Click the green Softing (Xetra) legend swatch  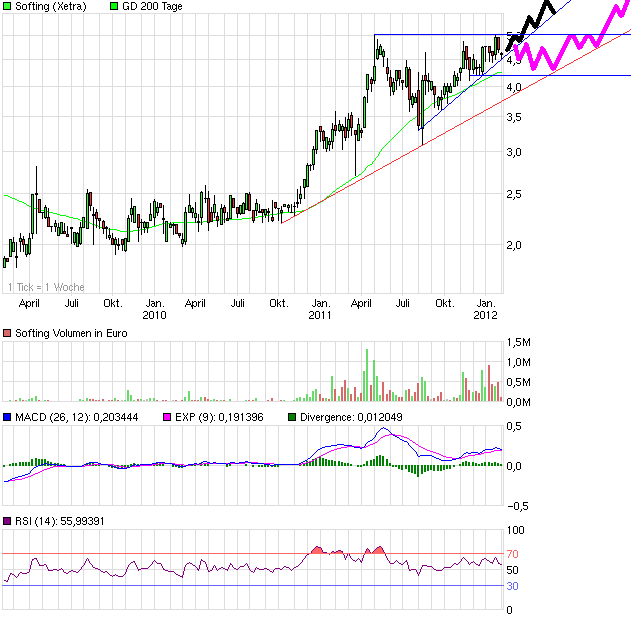click(x=7, y=6)
